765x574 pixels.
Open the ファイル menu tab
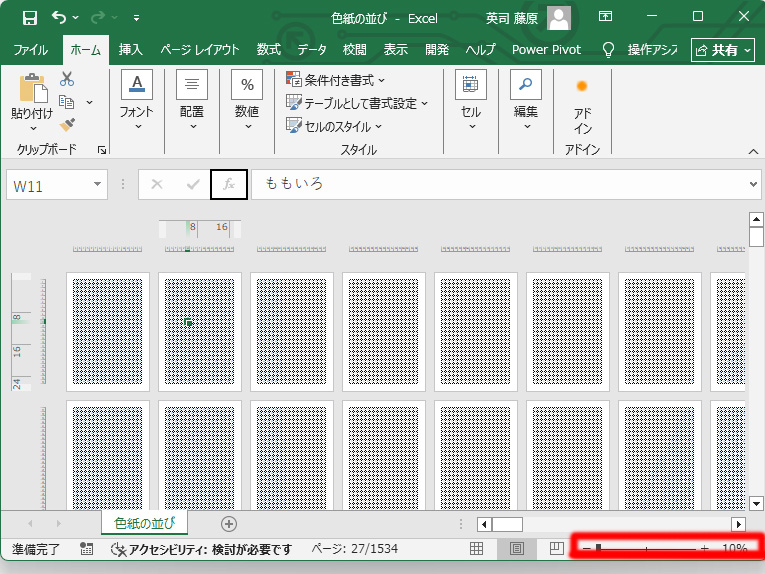[31, 49]
